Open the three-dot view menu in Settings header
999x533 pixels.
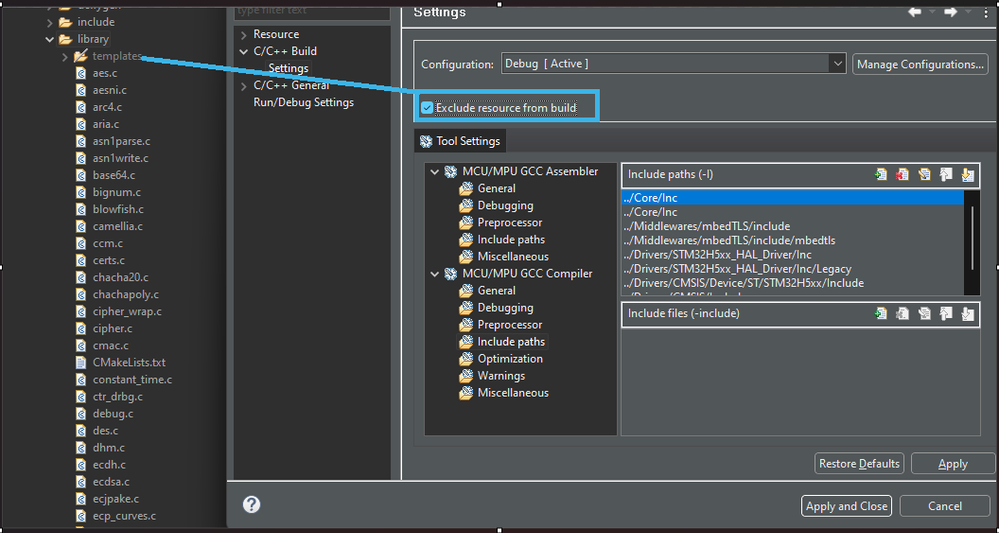tap(986, 12)
